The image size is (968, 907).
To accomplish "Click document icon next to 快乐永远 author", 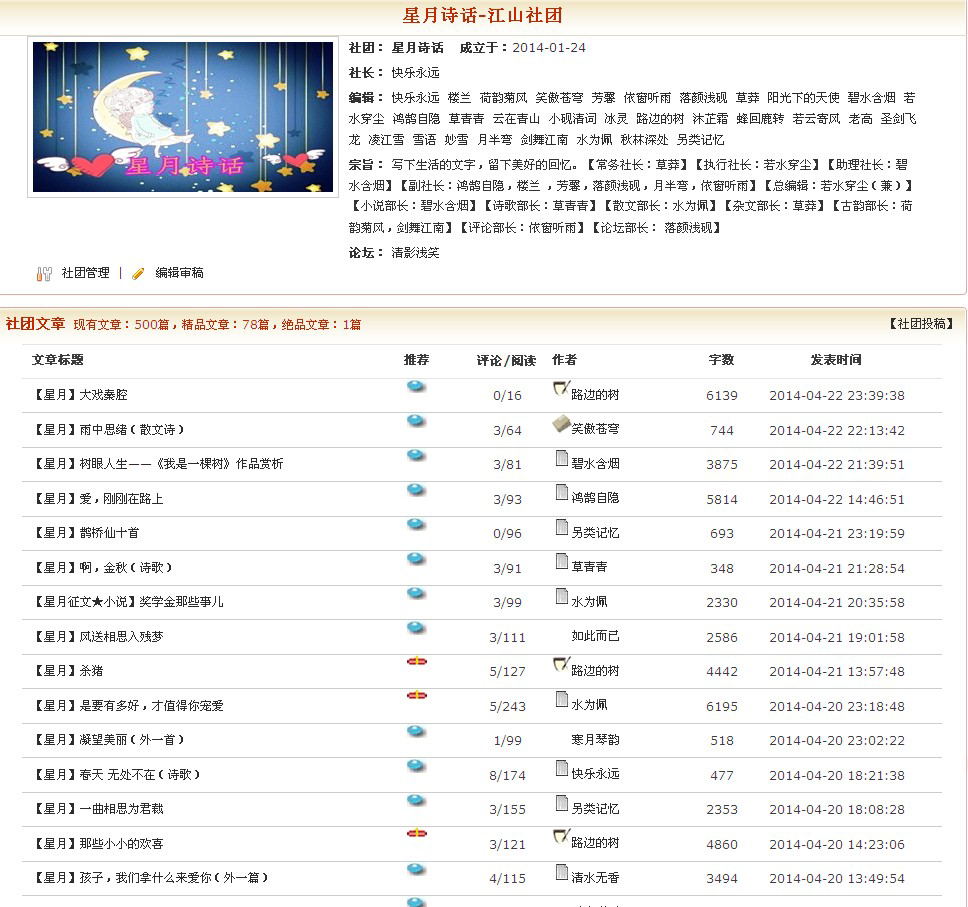I will pos(562,768).
